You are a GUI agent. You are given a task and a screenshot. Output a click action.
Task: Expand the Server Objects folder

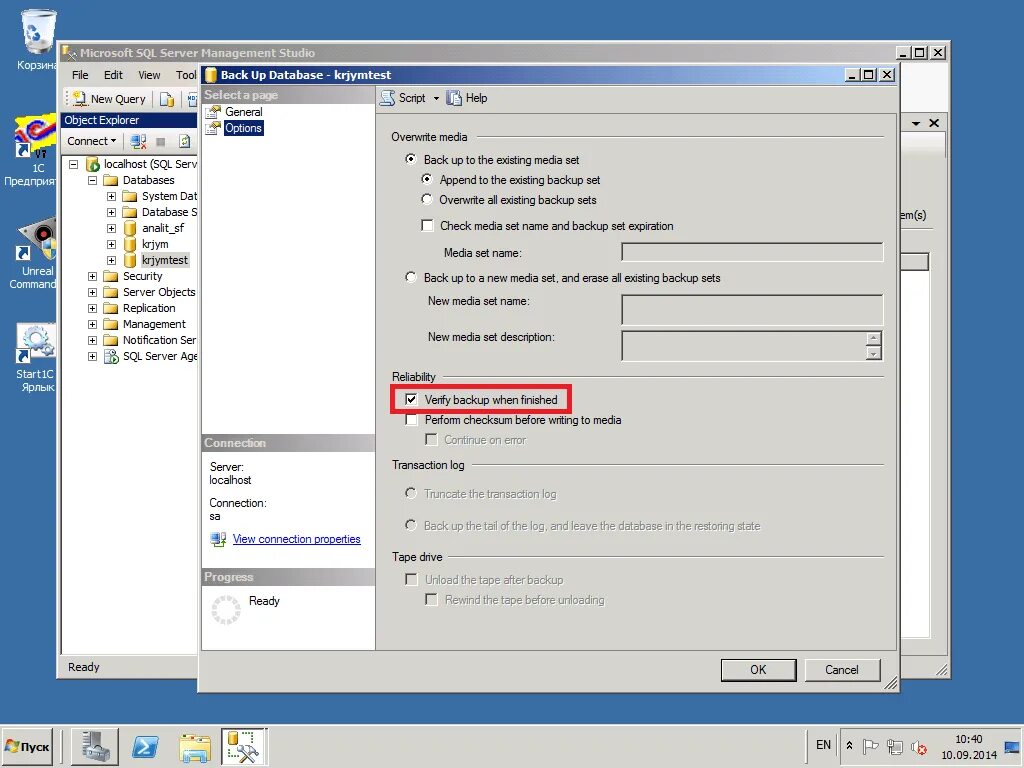click(x=92, y=293)
